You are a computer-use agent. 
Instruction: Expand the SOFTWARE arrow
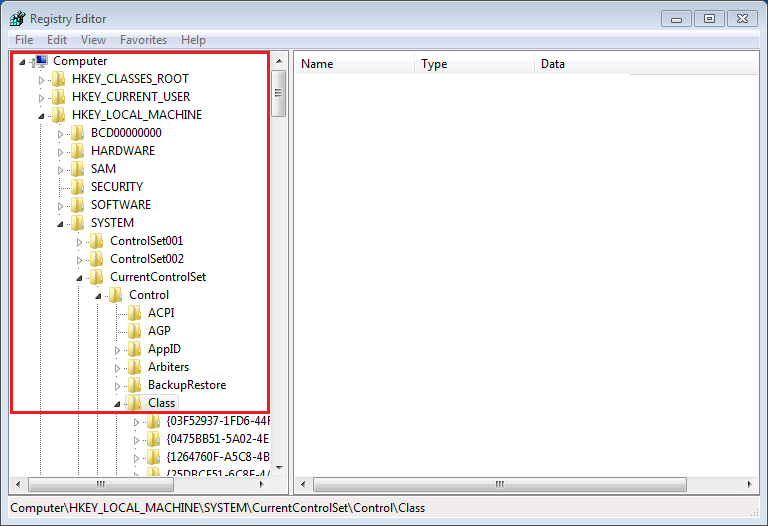pyautogui.click(x=60, y=206)
